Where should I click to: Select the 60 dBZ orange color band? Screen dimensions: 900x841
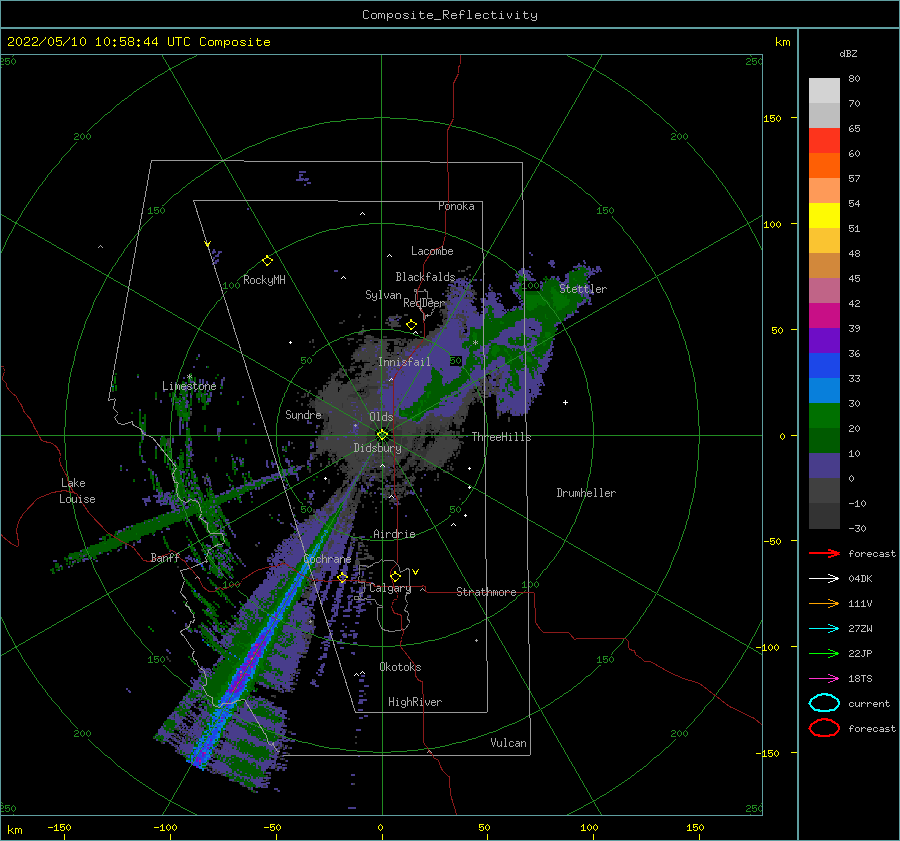[824, 165]
